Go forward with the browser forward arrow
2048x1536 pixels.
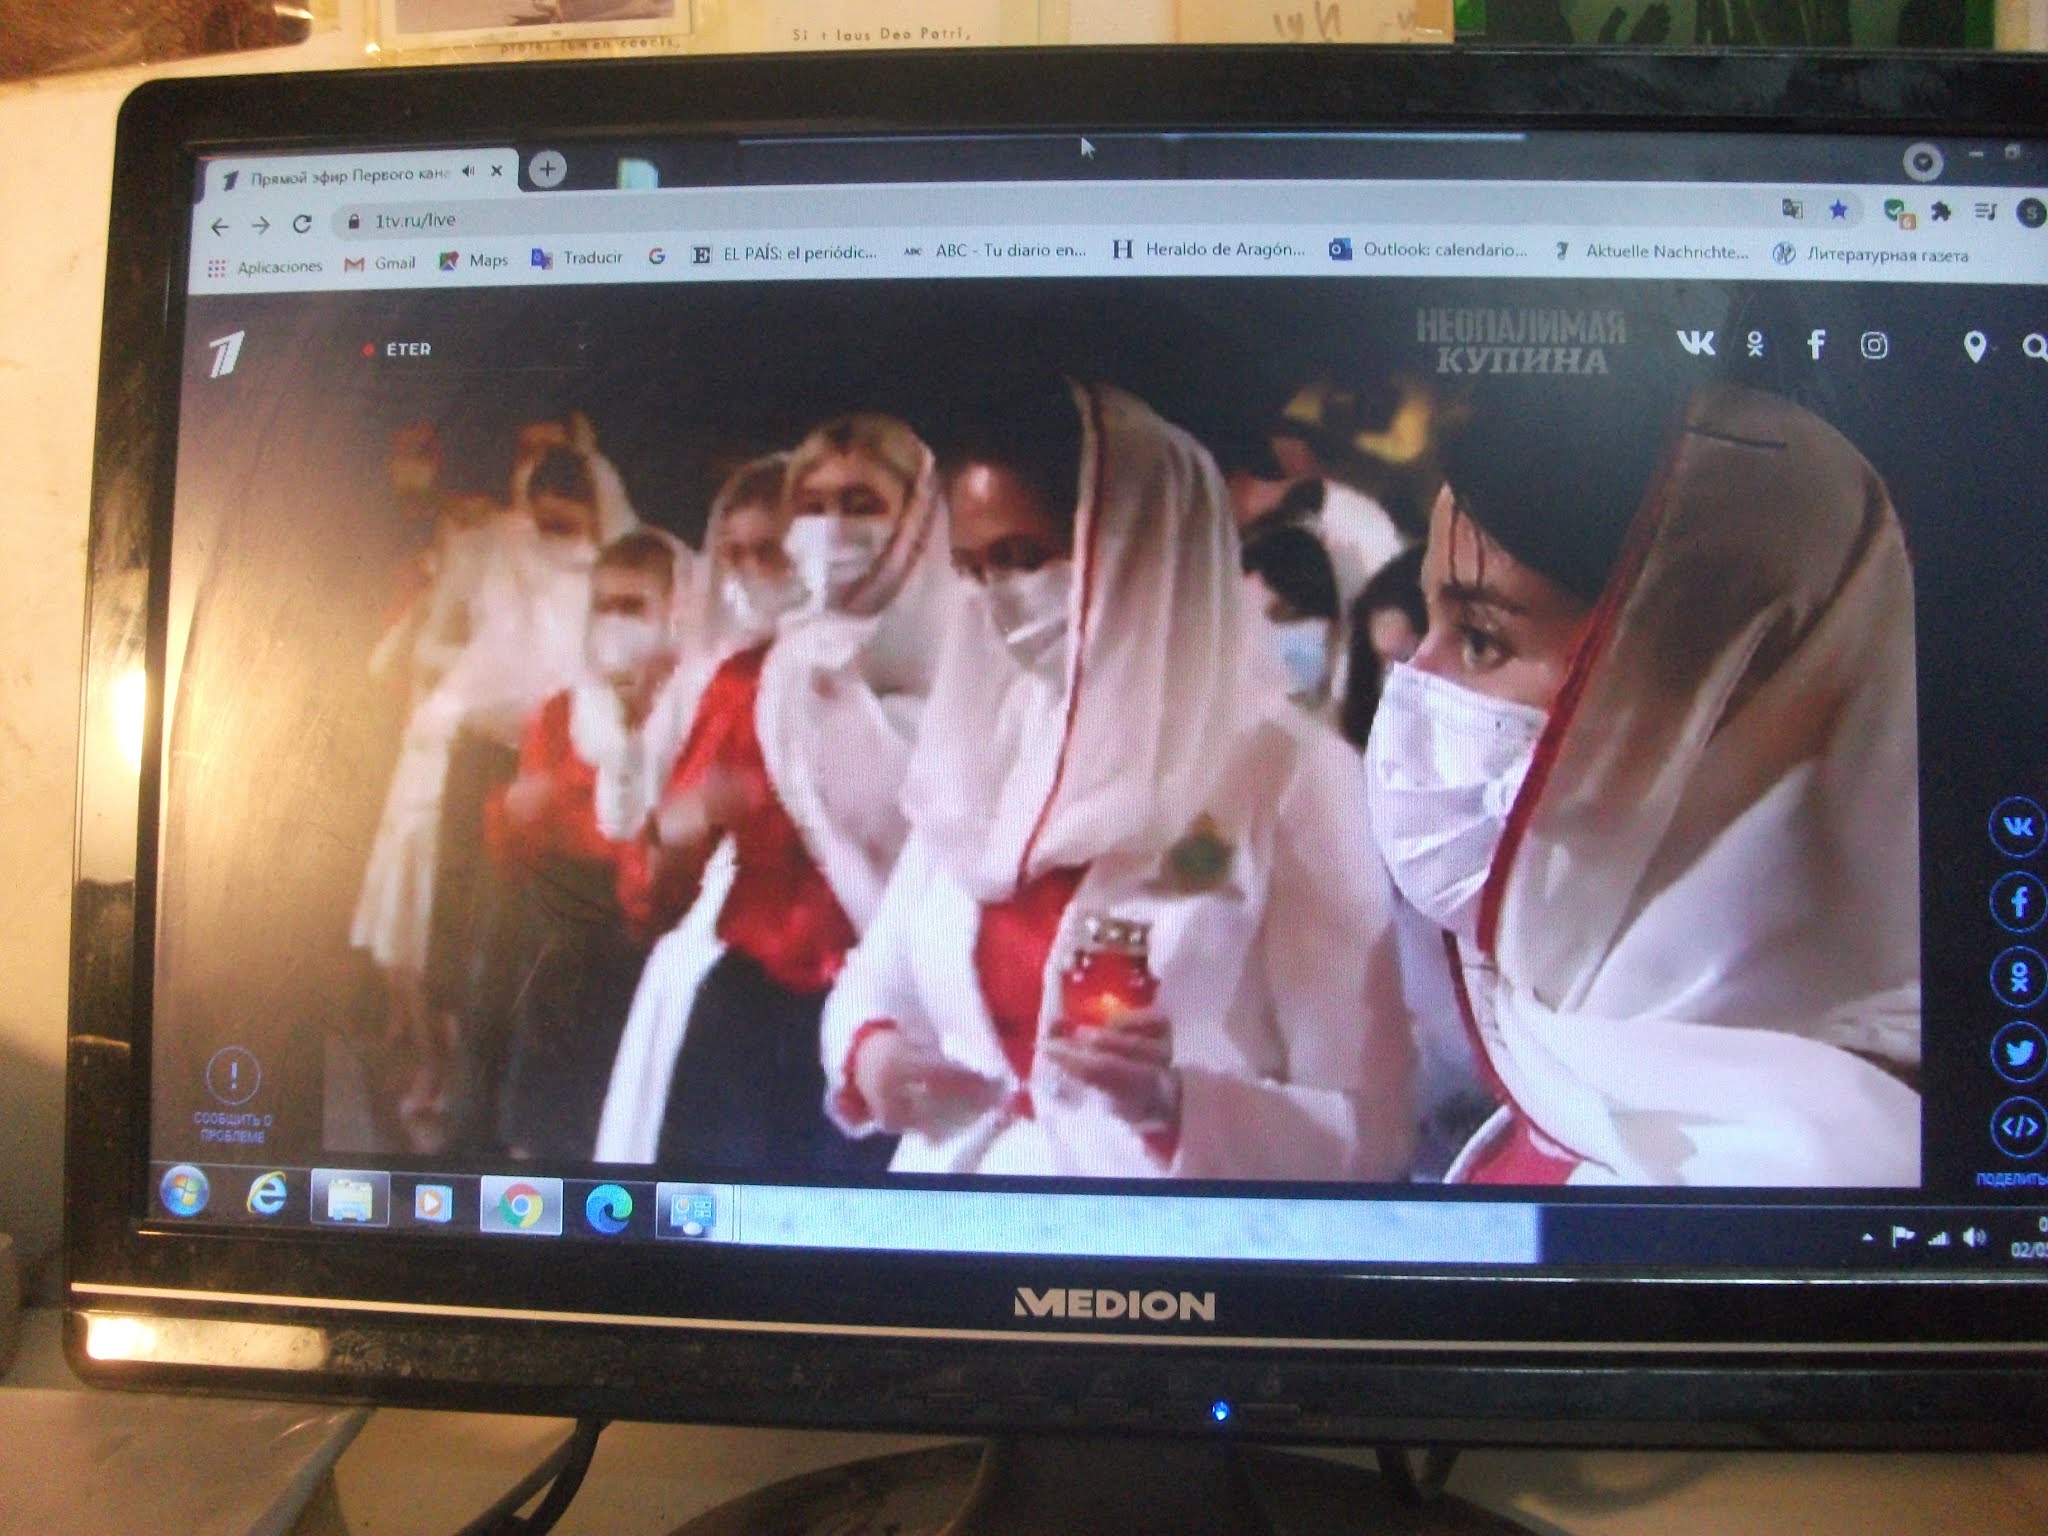[261, 226]
